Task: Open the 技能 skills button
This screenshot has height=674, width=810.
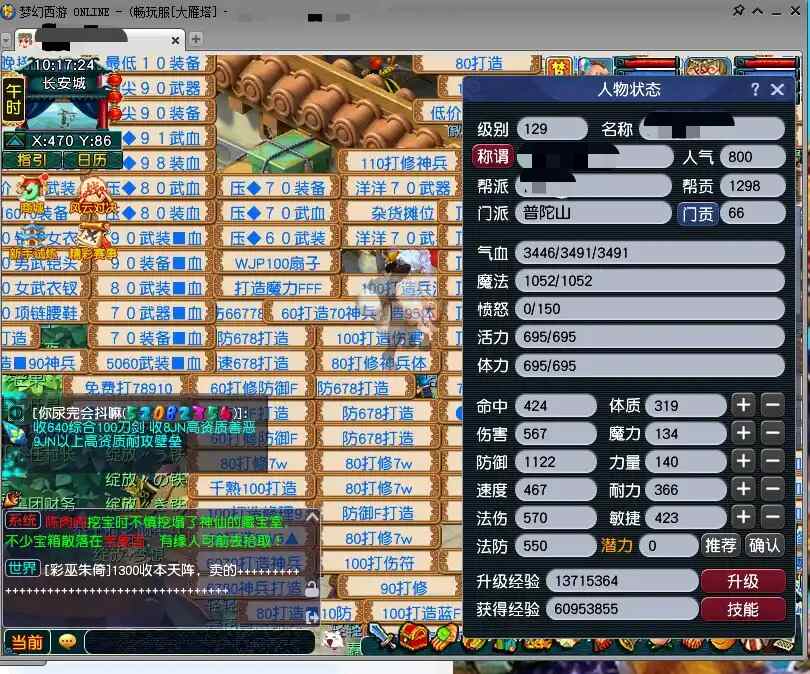Action: (743, 609)
